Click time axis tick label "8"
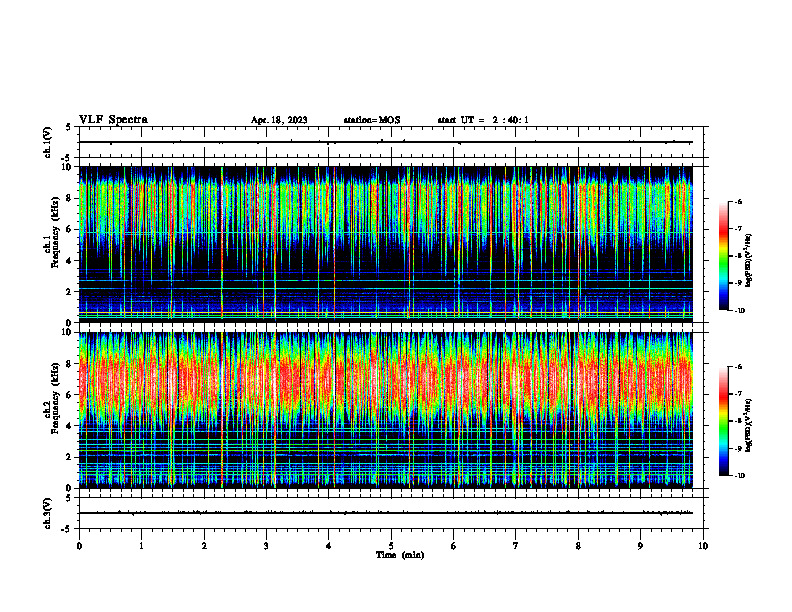 click(578, 546)
